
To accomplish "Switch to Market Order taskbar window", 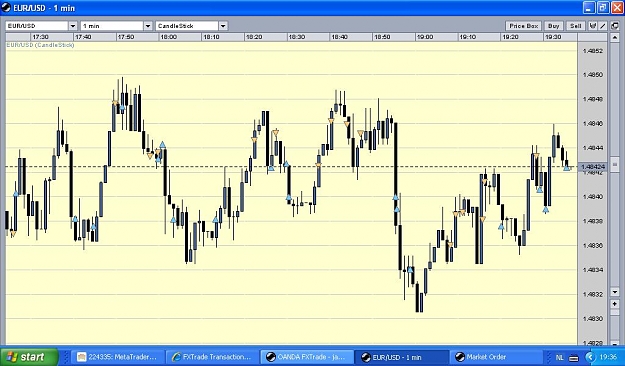I will point(496,357).
